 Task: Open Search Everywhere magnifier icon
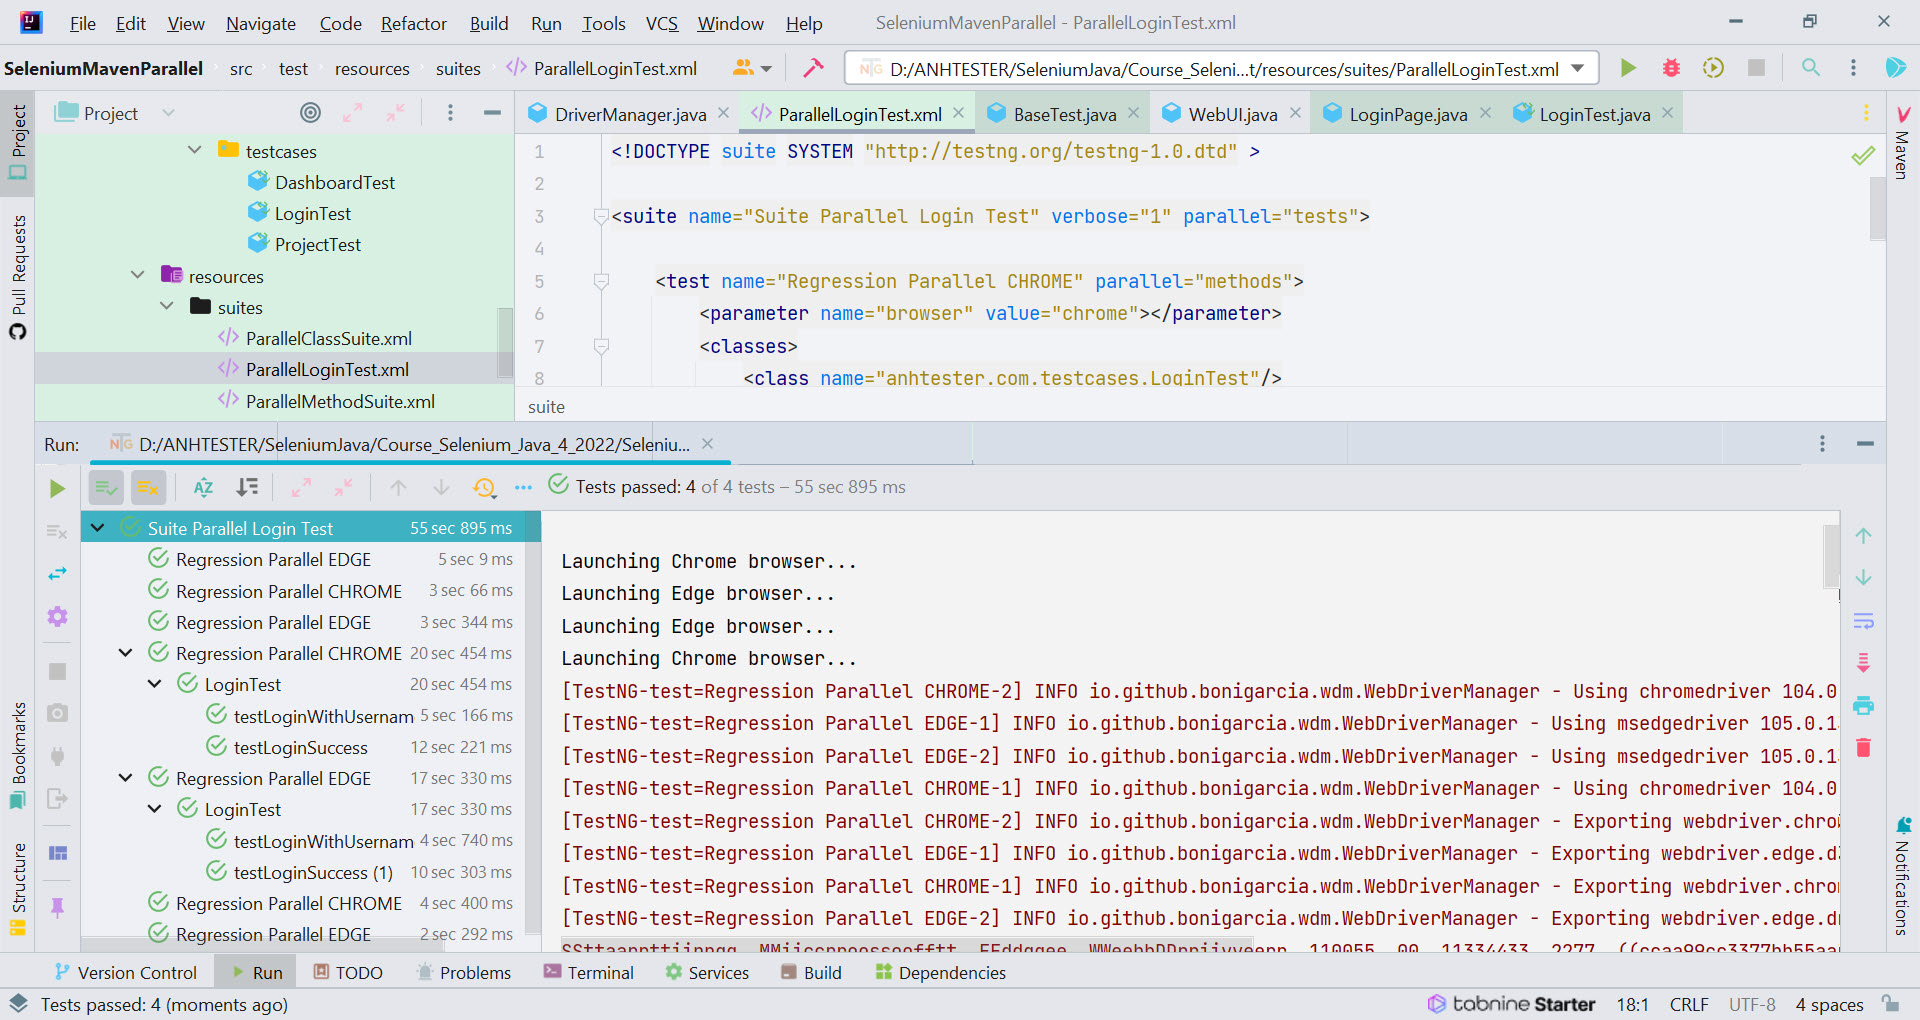[x=1810, y=68]
